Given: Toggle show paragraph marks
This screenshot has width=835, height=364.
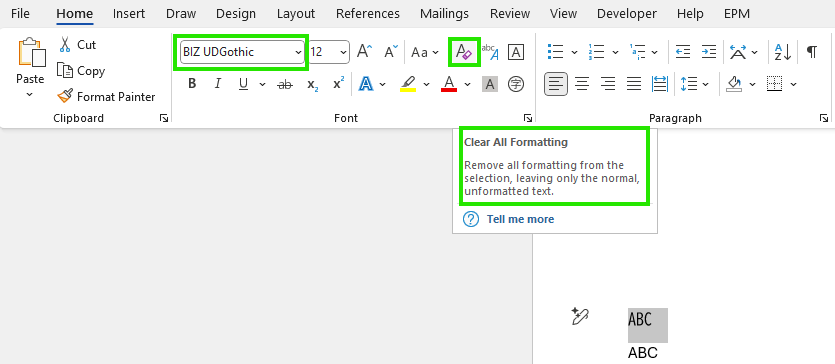Looking at the screenshot, I should [x=812, y=52].
